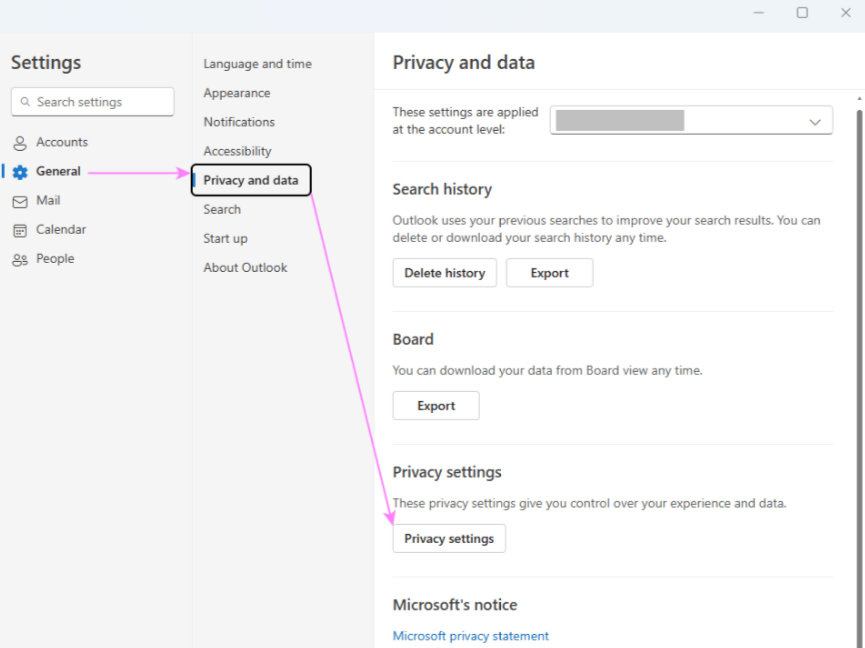865x648 pixels.
Task: Focus the Search settings field
Action: (93, 101)
